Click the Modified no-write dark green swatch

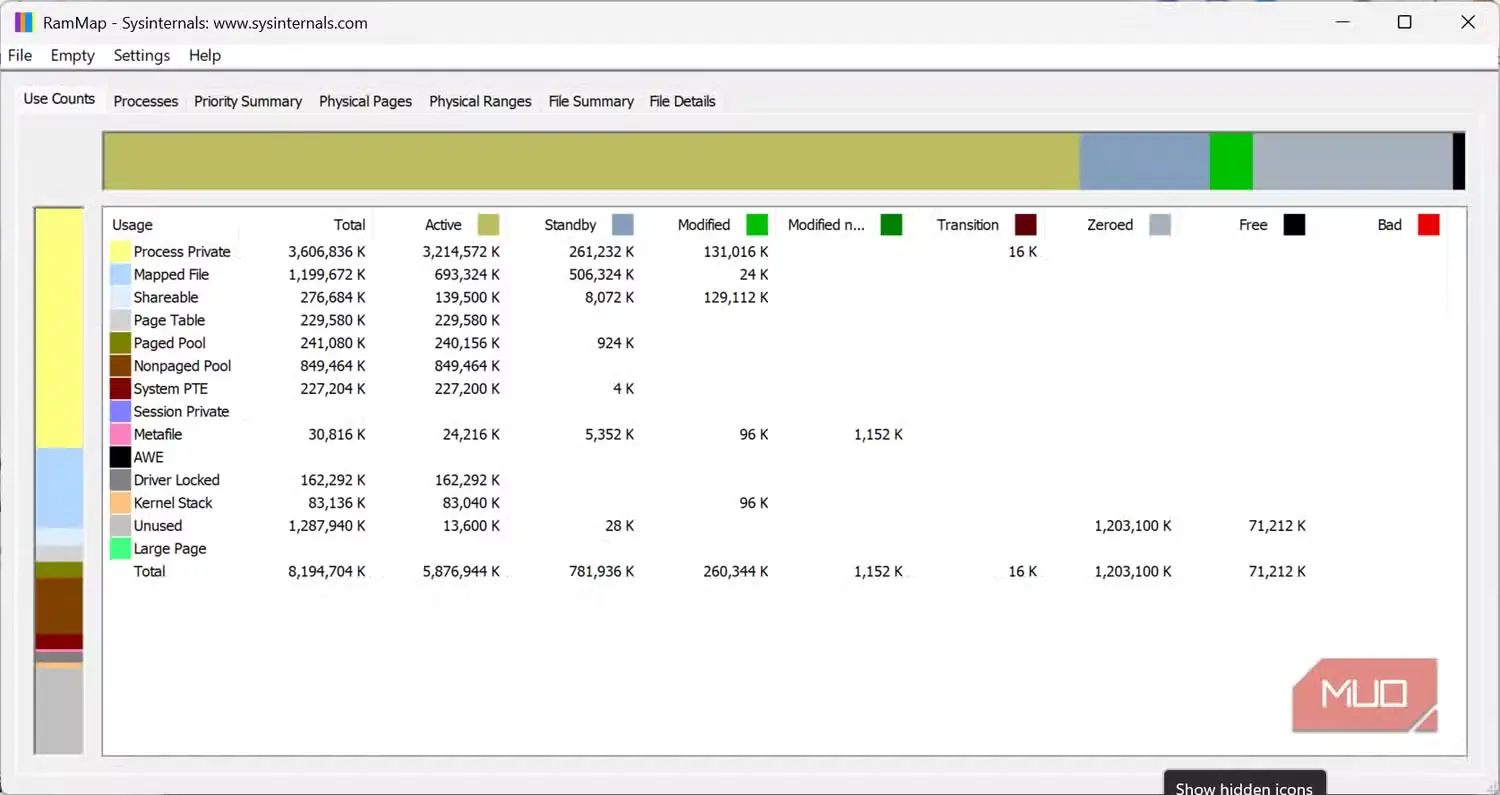891,225
